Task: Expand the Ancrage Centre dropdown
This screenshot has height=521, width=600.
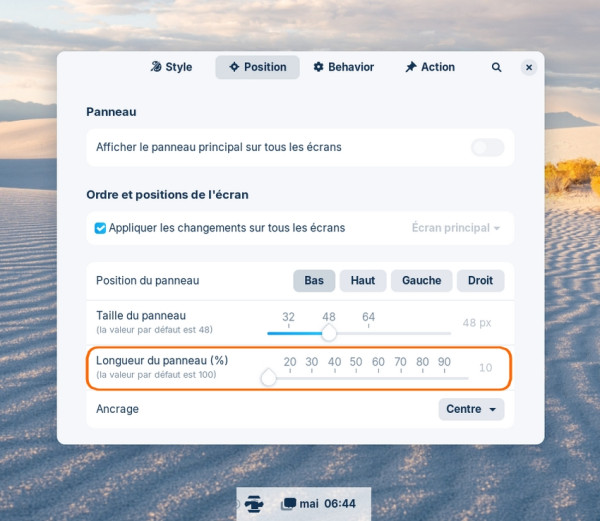Action: (471, 409)
